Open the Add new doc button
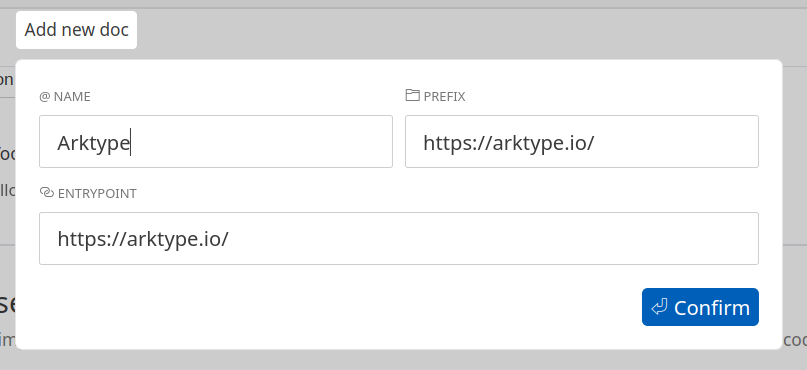This screenshot has width=807, height=370. (x=76, y=30)
